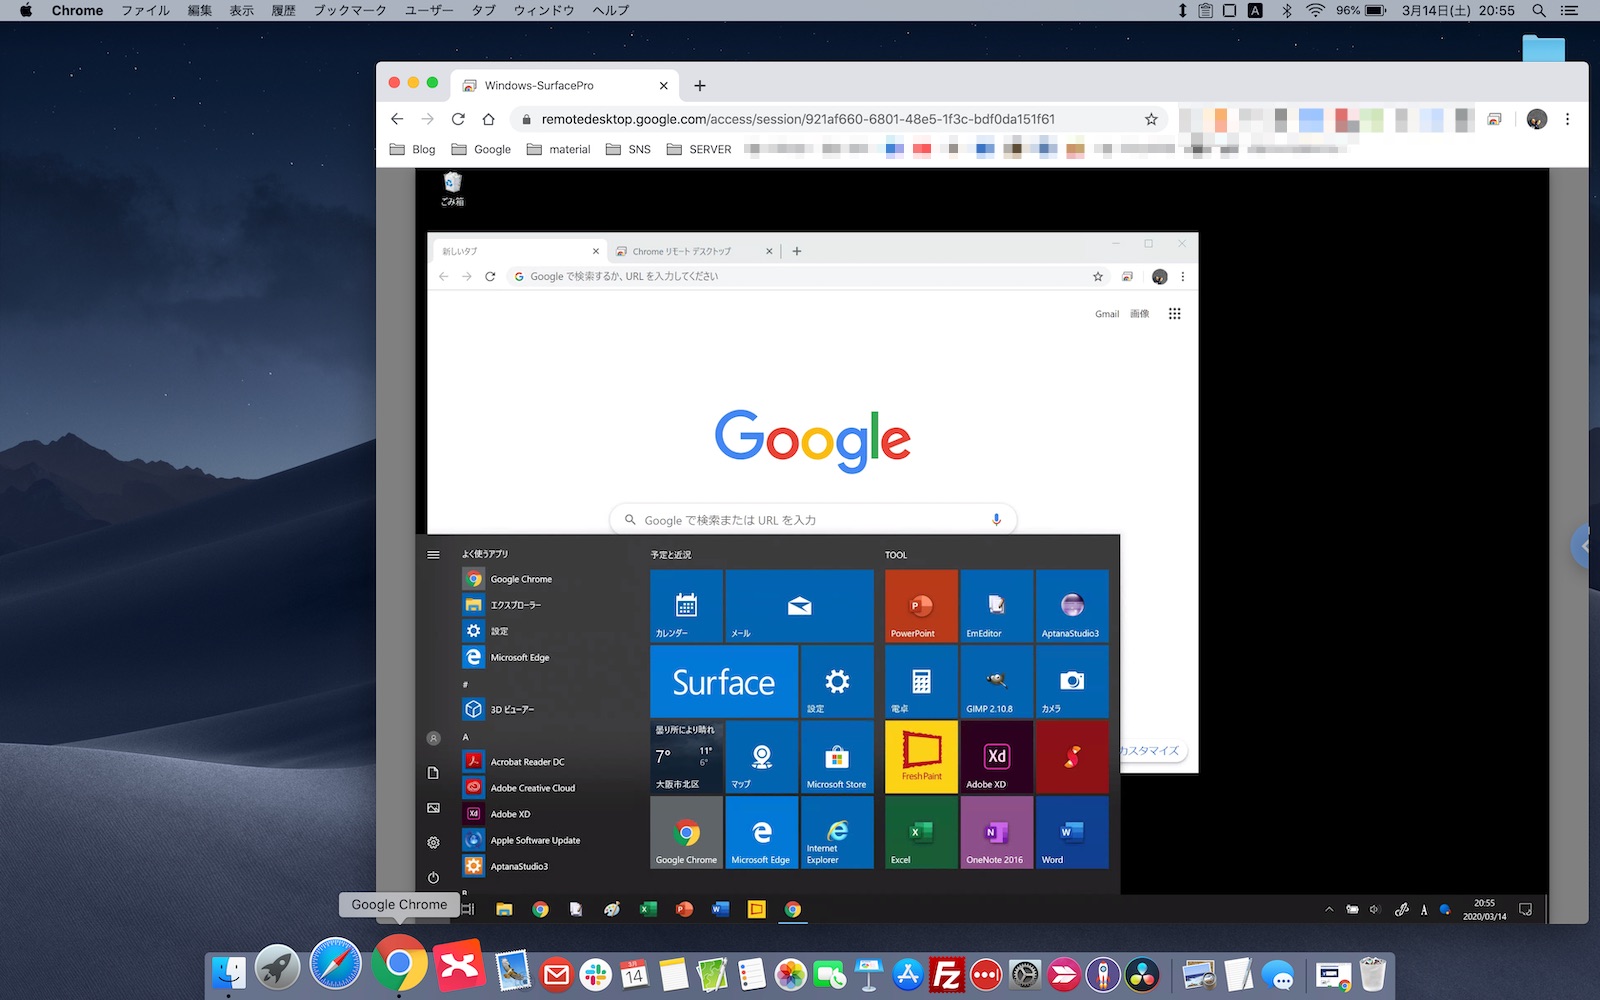
Task: Open the remote Chrome three-dot menu
Action: [x=1183, y=277]
